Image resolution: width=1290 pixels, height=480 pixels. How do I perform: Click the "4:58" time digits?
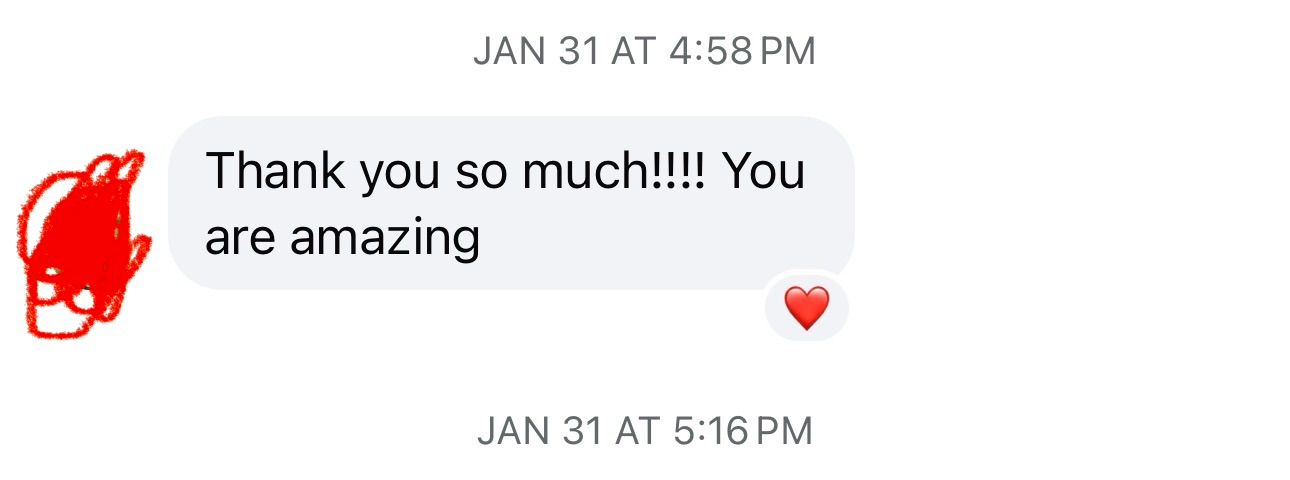pyautogui.click(x=708, y=51)
